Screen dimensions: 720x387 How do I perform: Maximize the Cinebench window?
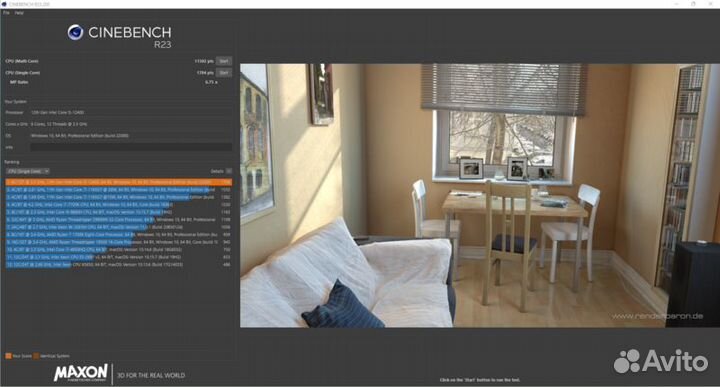click(x=693, y=4)
